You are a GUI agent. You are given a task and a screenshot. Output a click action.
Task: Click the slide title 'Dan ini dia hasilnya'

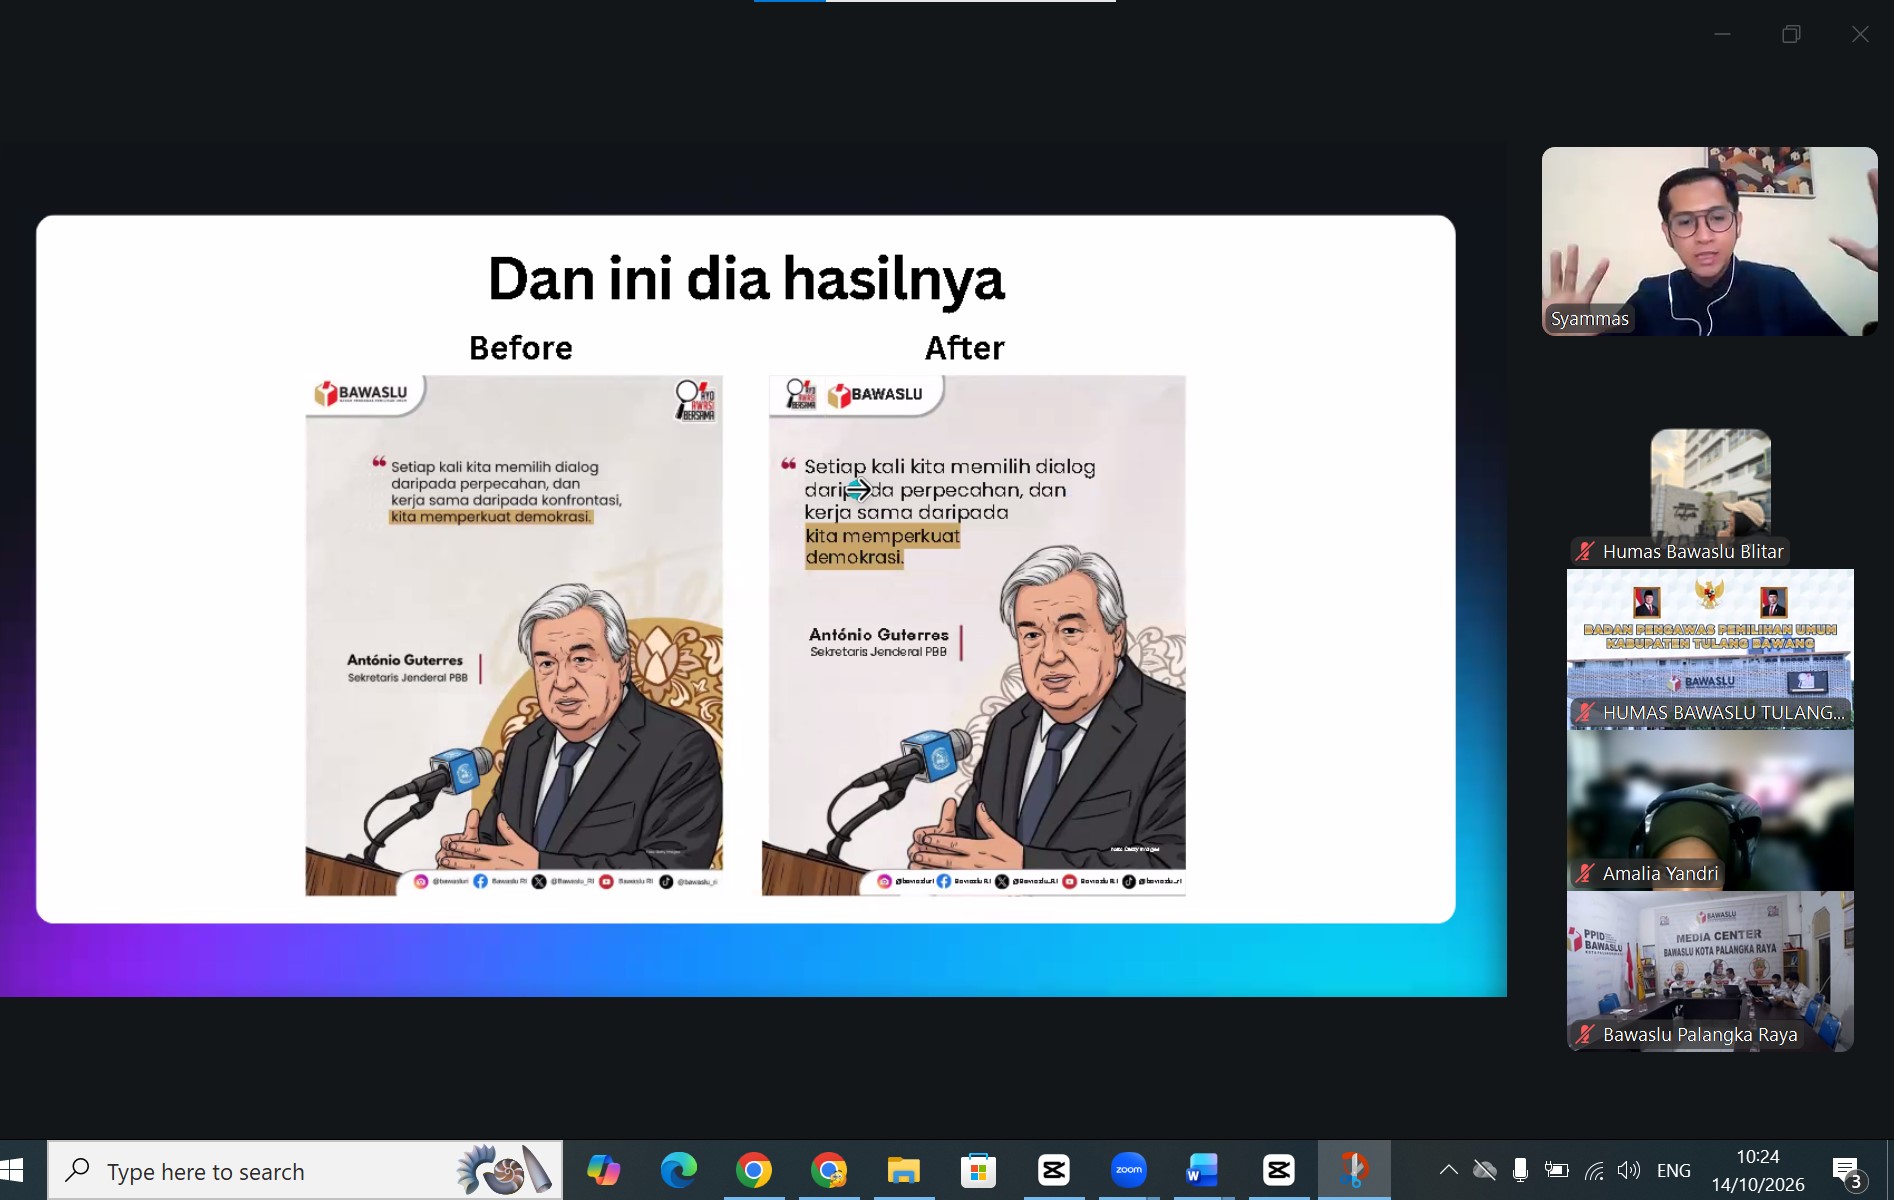click(x=746, y=279)
